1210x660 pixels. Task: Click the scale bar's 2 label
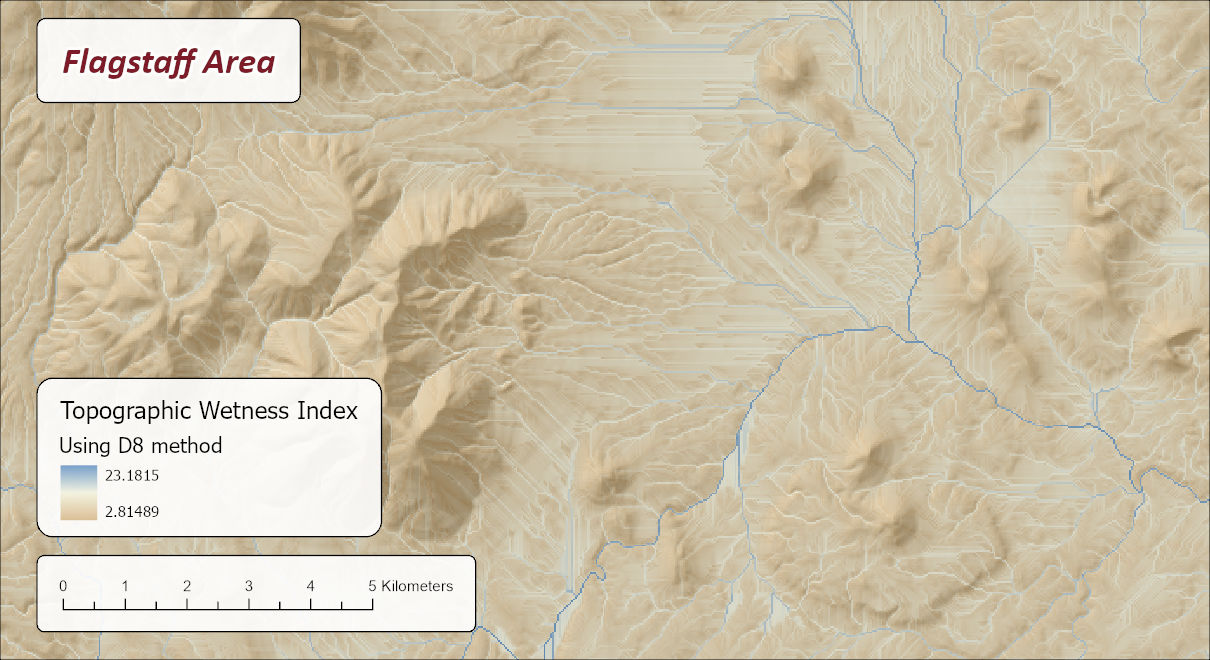click(187, 586)
